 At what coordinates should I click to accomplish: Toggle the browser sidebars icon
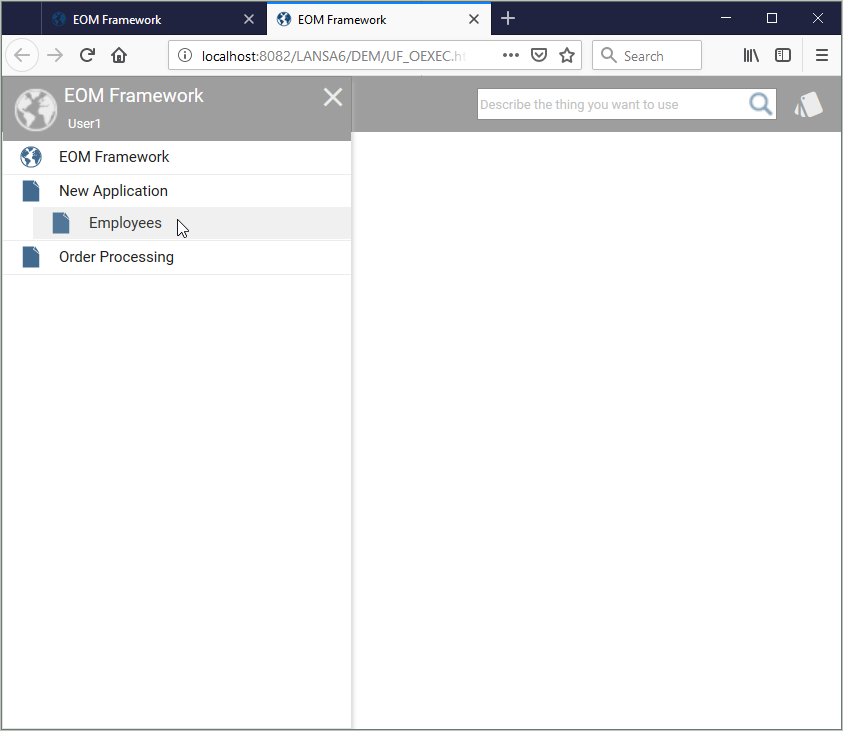tap(783, 55)
